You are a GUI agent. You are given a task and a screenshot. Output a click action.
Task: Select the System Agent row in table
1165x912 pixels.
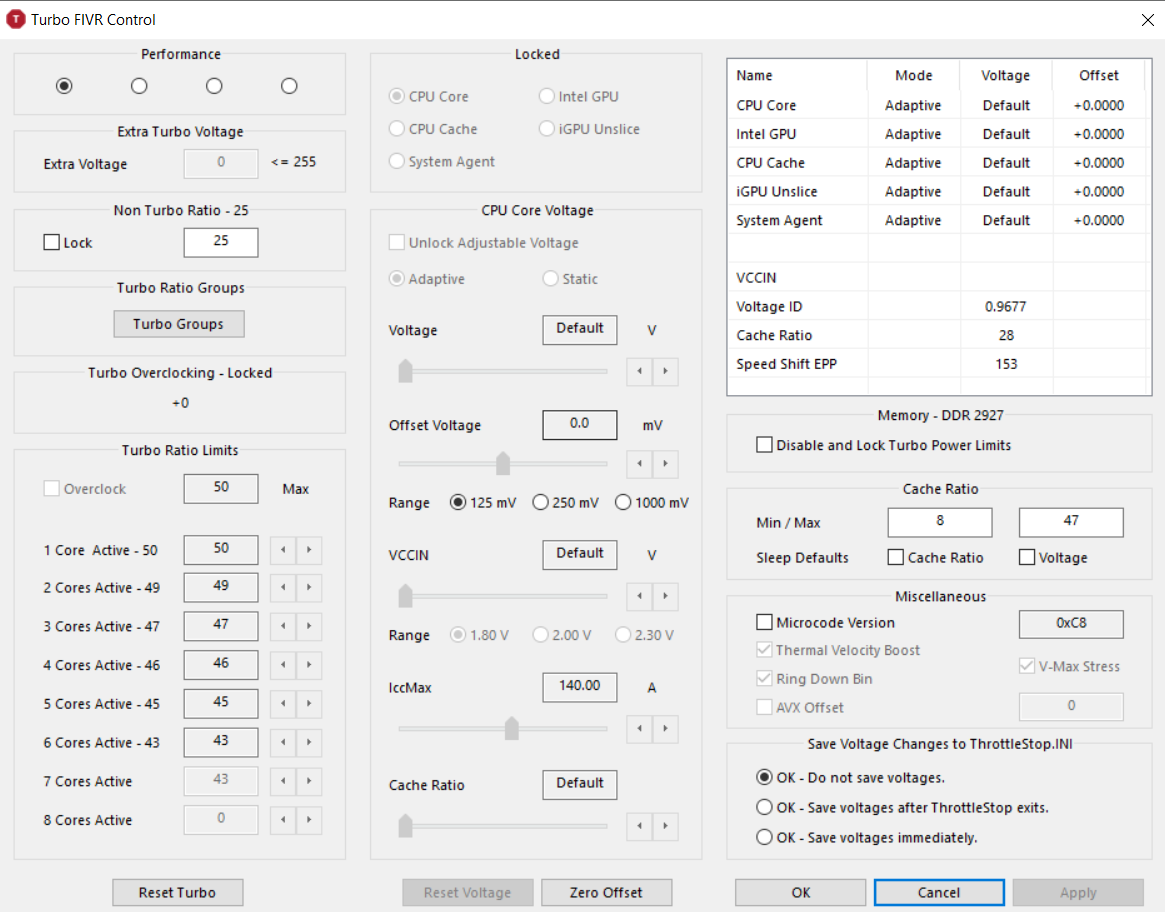pos(939,220)
